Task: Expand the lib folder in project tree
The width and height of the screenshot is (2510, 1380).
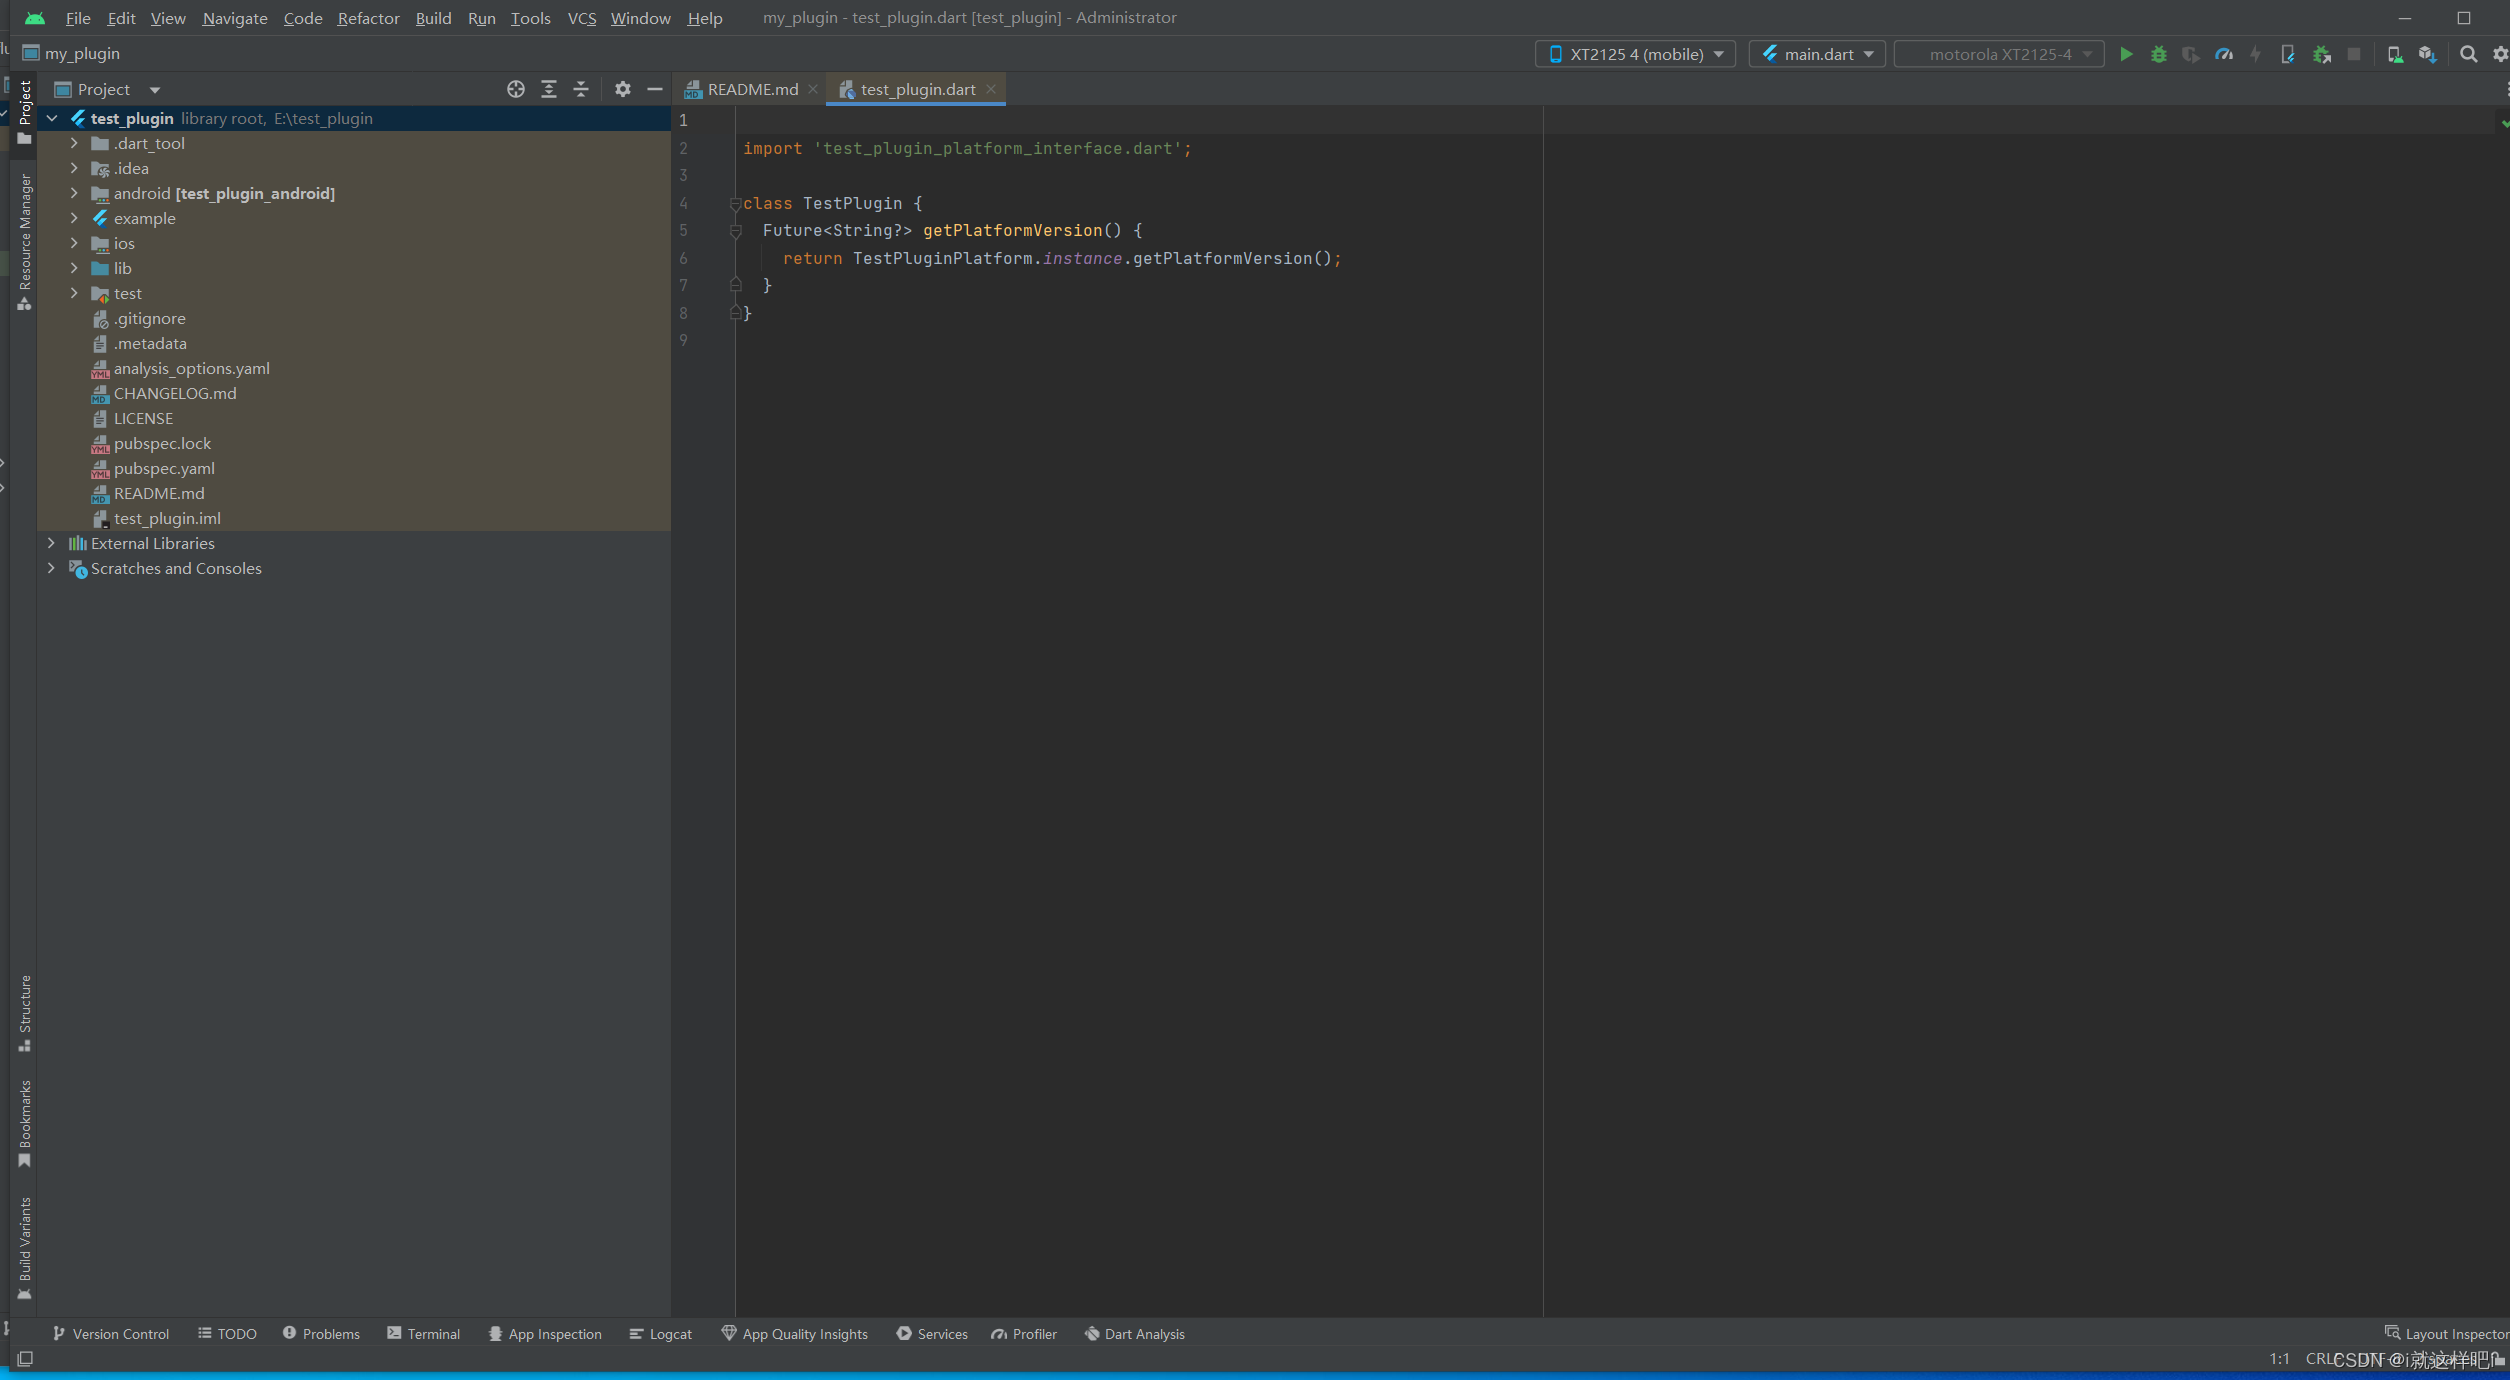Action: (74, 268)
